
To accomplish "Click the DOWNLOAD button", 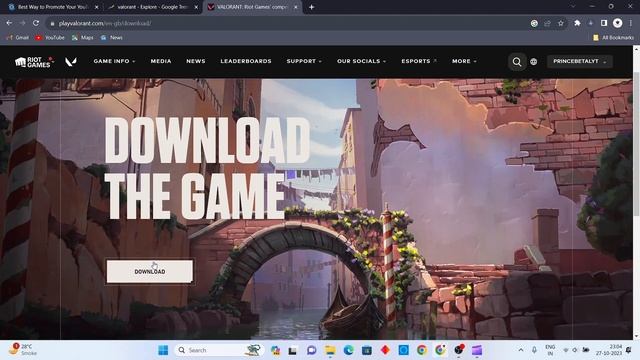I will pos(150,271).
